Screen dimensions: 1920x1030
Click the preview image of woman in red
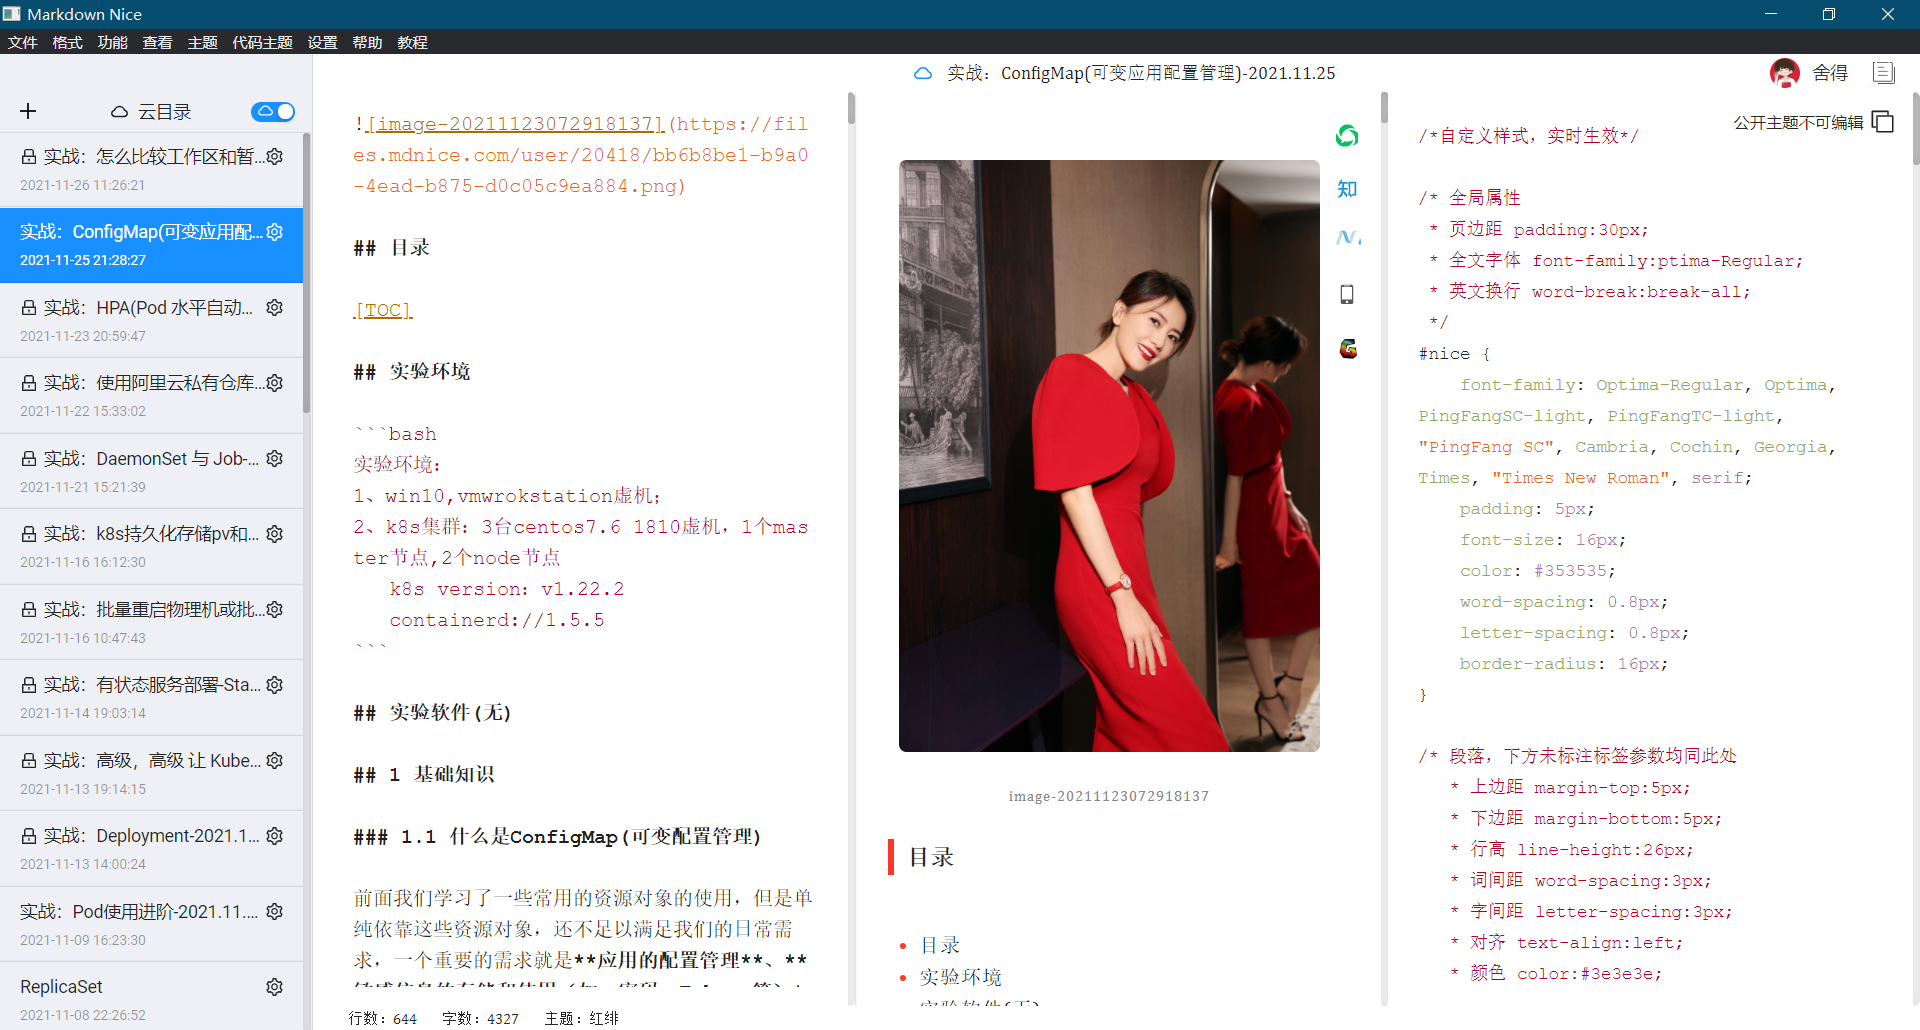(1109, 456)
